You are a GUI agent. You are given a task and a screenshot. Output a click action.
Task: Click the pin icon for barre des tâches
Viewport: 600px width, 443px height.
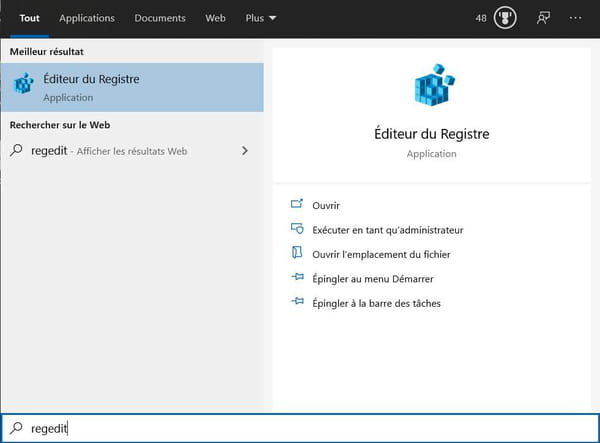pos(297,301)
